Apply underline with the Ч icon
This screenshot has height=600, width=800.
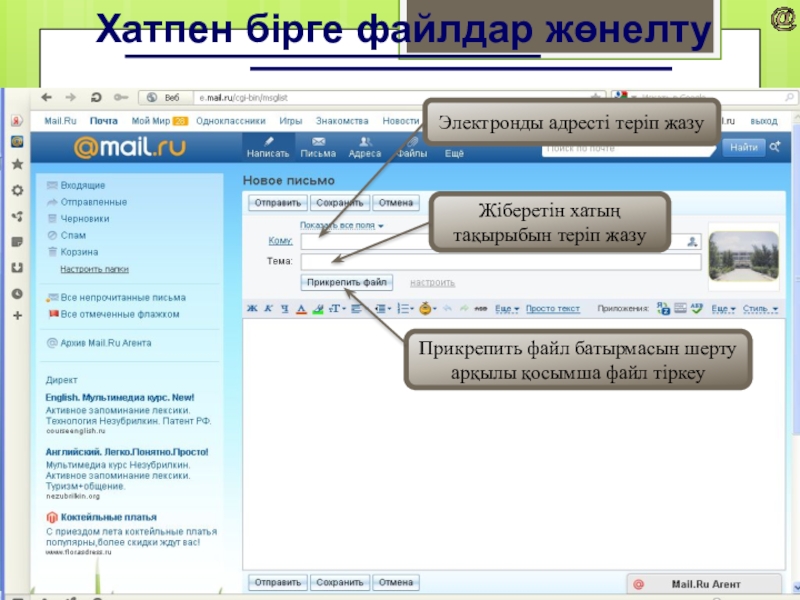(x=285, y=309)
